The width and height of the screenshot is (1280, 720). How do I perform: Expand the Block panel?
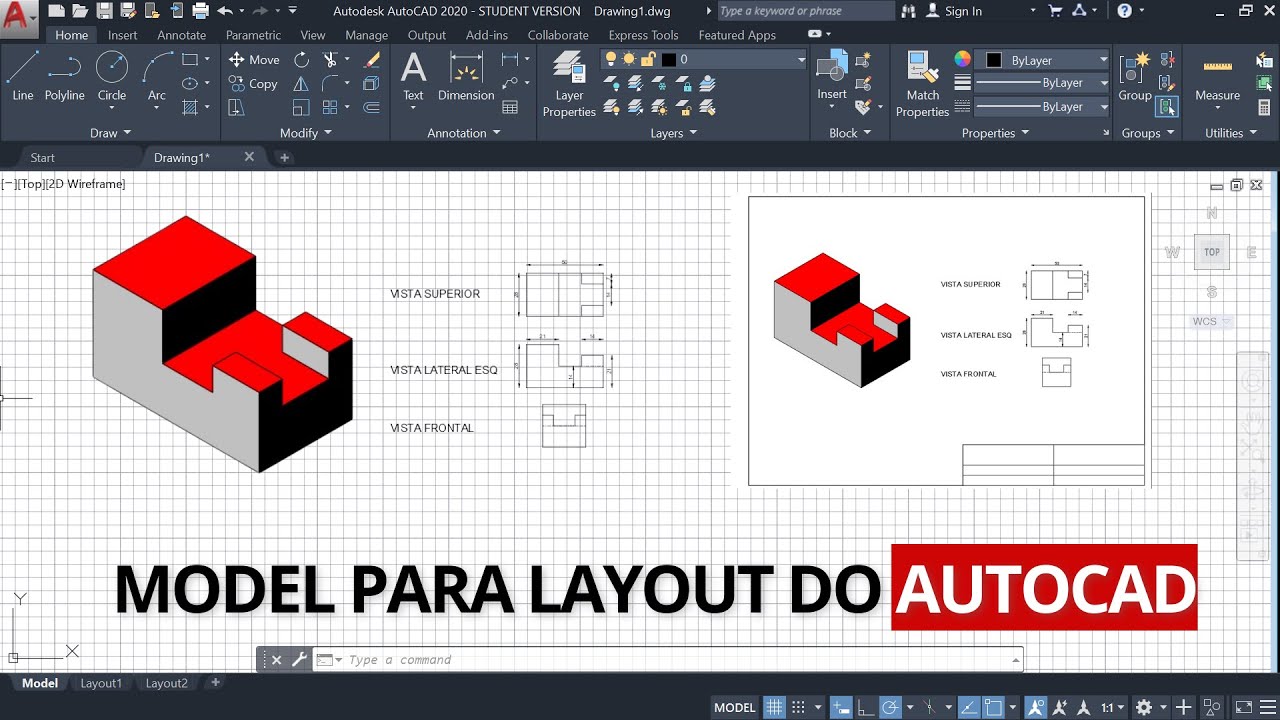click(850, 133)
